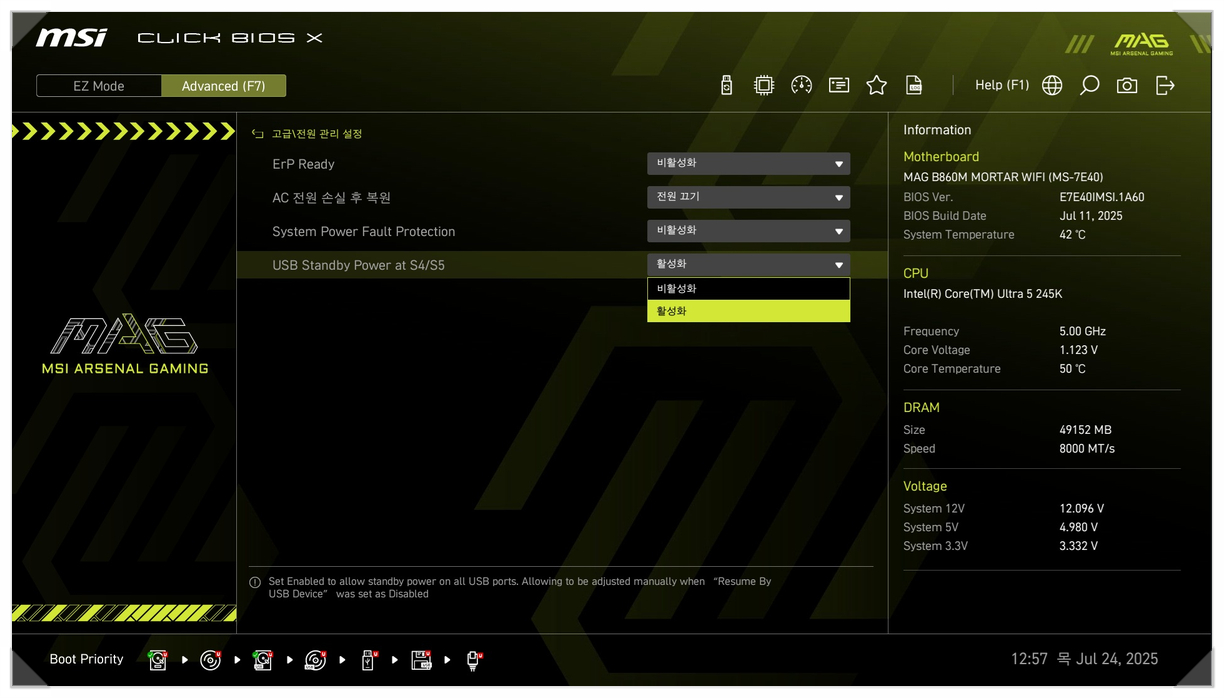The width and height of the screenshot is (1224, 698).
Task: Choose 비활성화 in the open dropdown list
Action: [748, 289]
